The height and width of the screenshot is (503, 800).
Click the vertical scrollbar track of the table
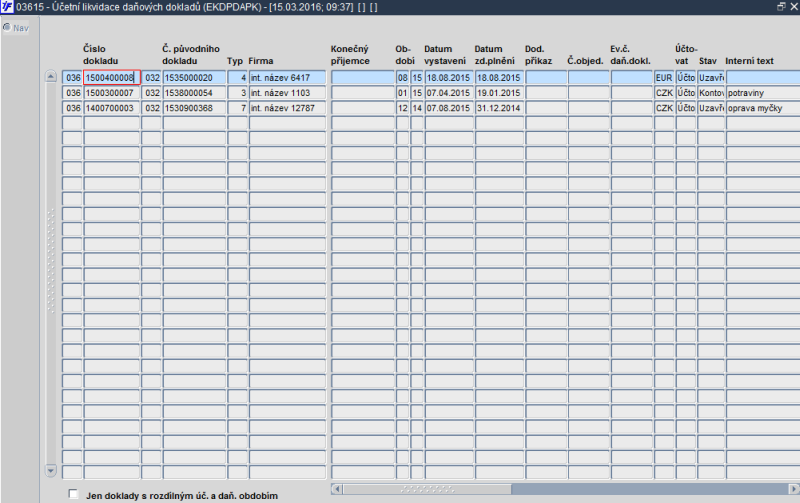51,273
